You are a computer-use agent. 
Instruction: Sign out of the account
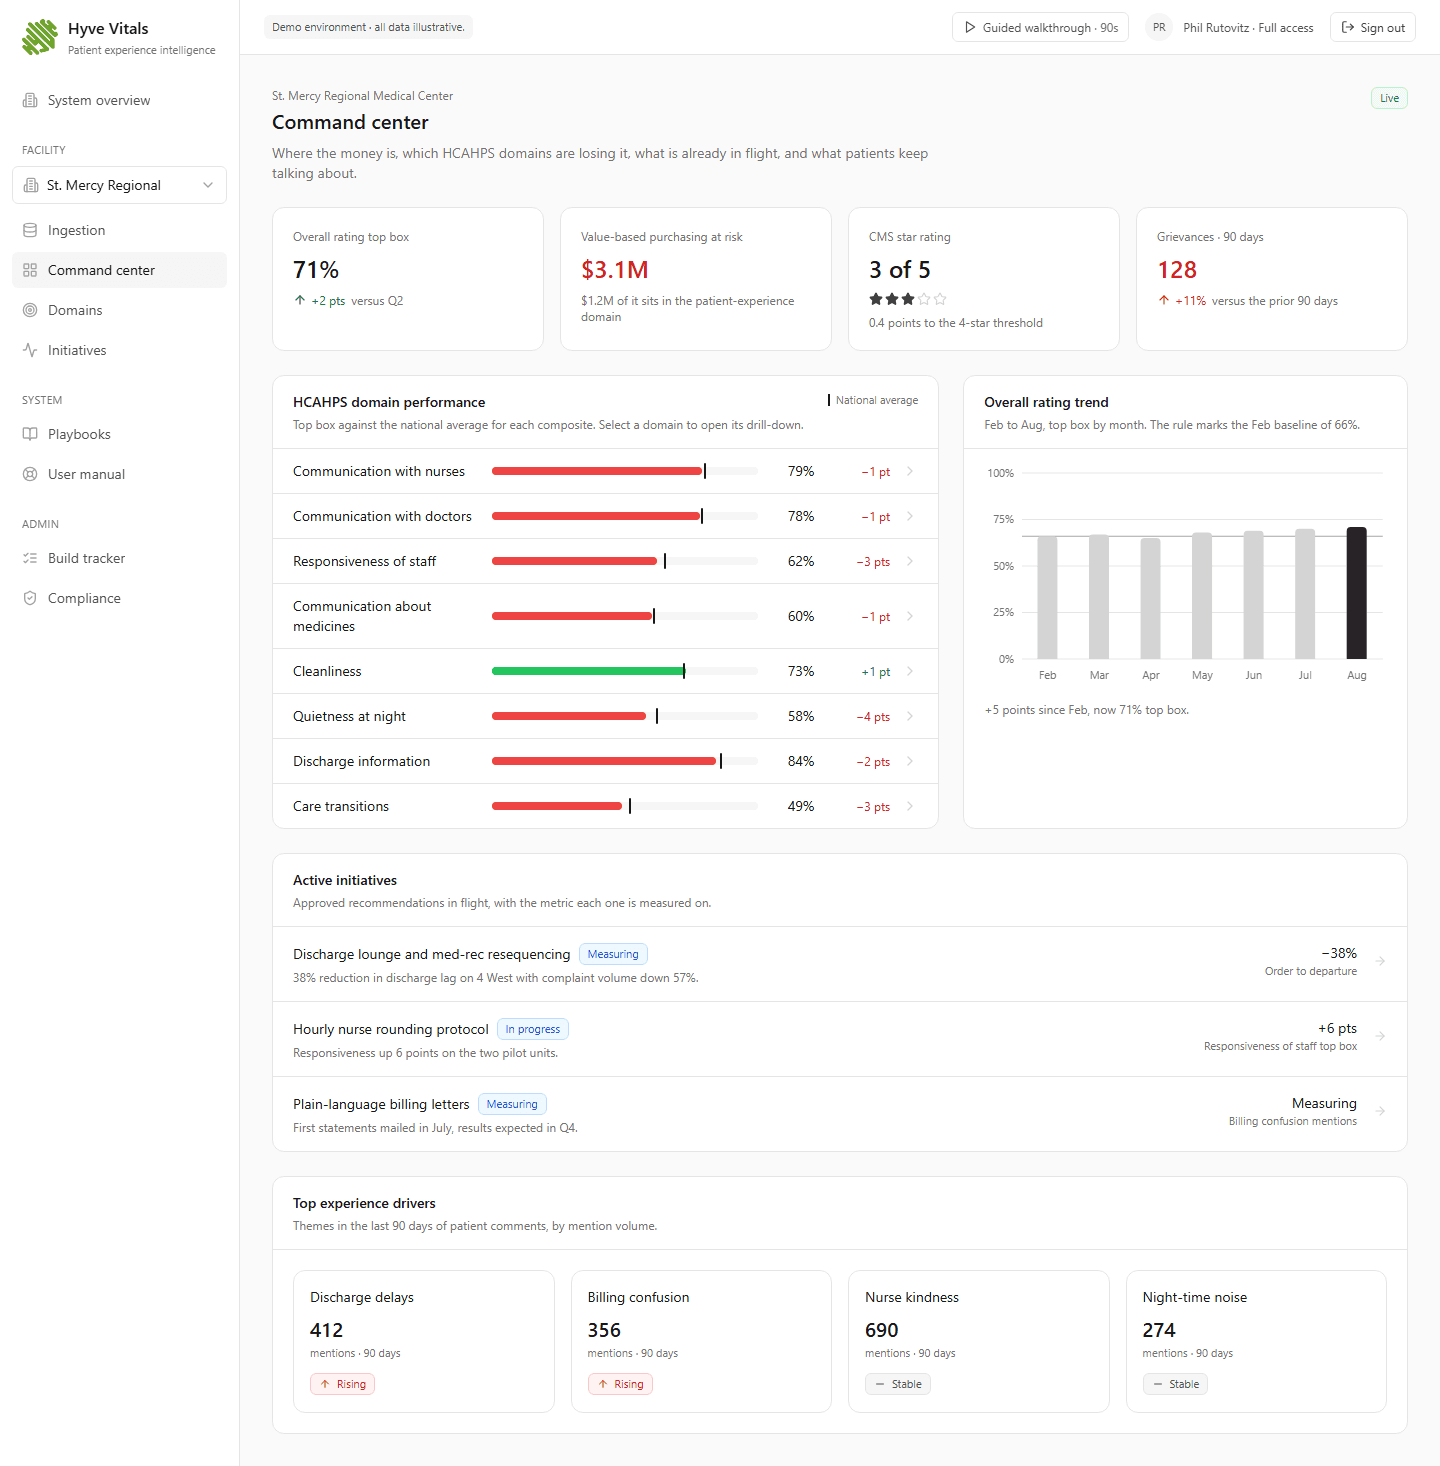[1373, 28]
